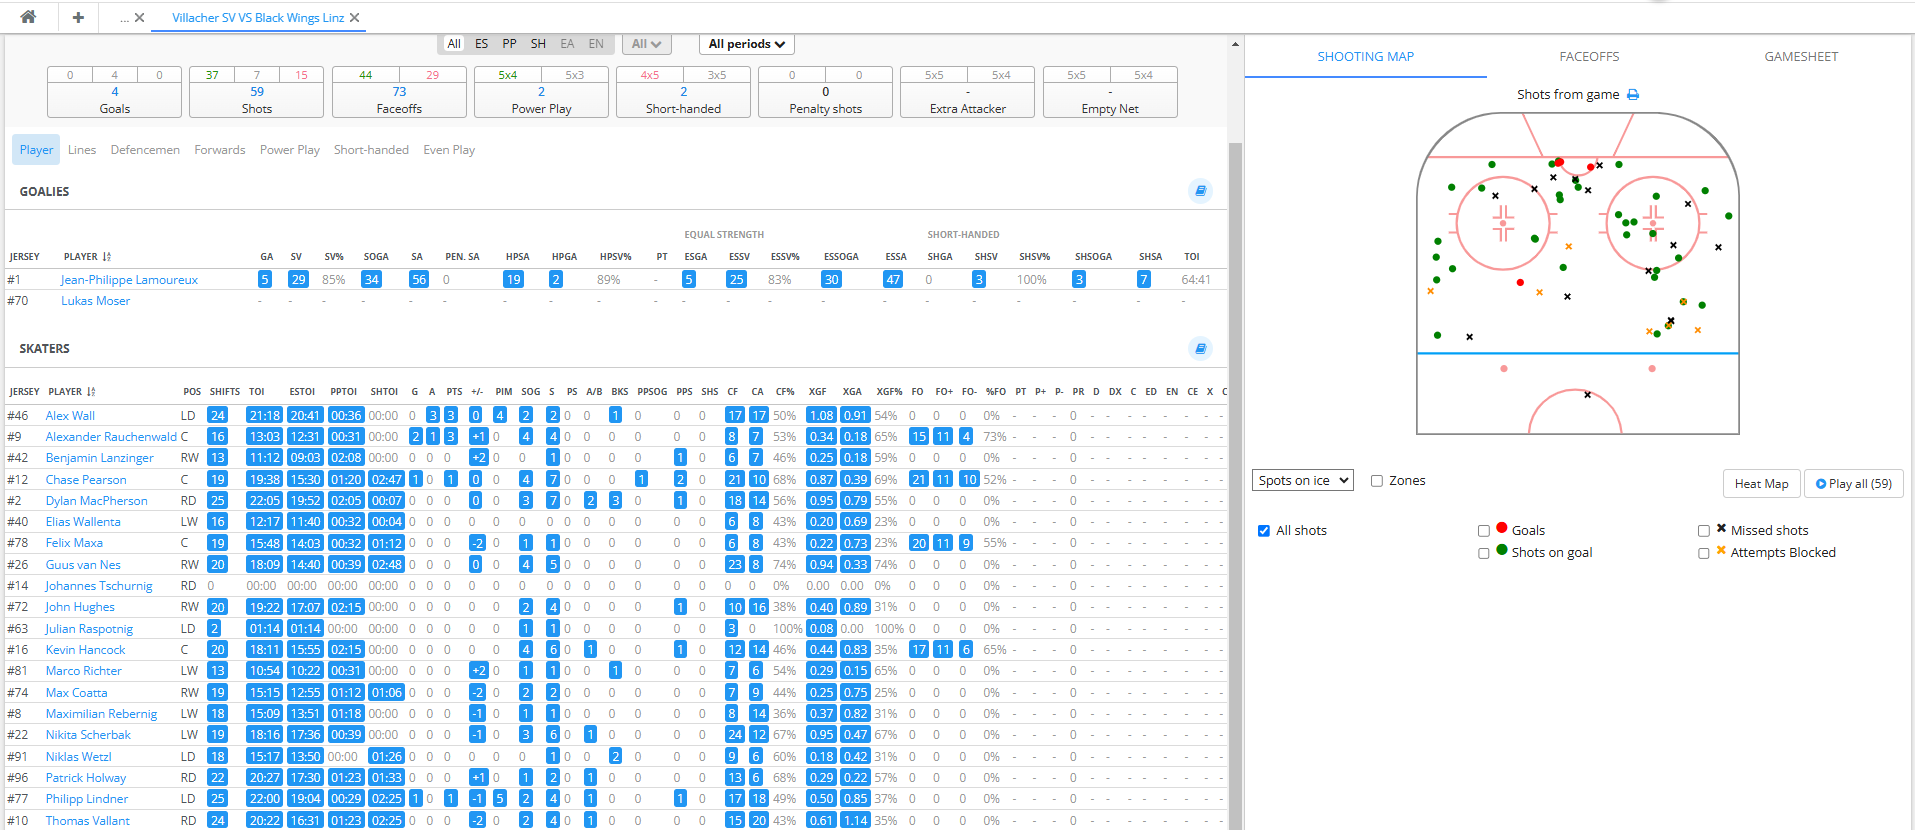Sort skaters by the TOI column header
The image size is (1915, 830).
tap(257, 392)
